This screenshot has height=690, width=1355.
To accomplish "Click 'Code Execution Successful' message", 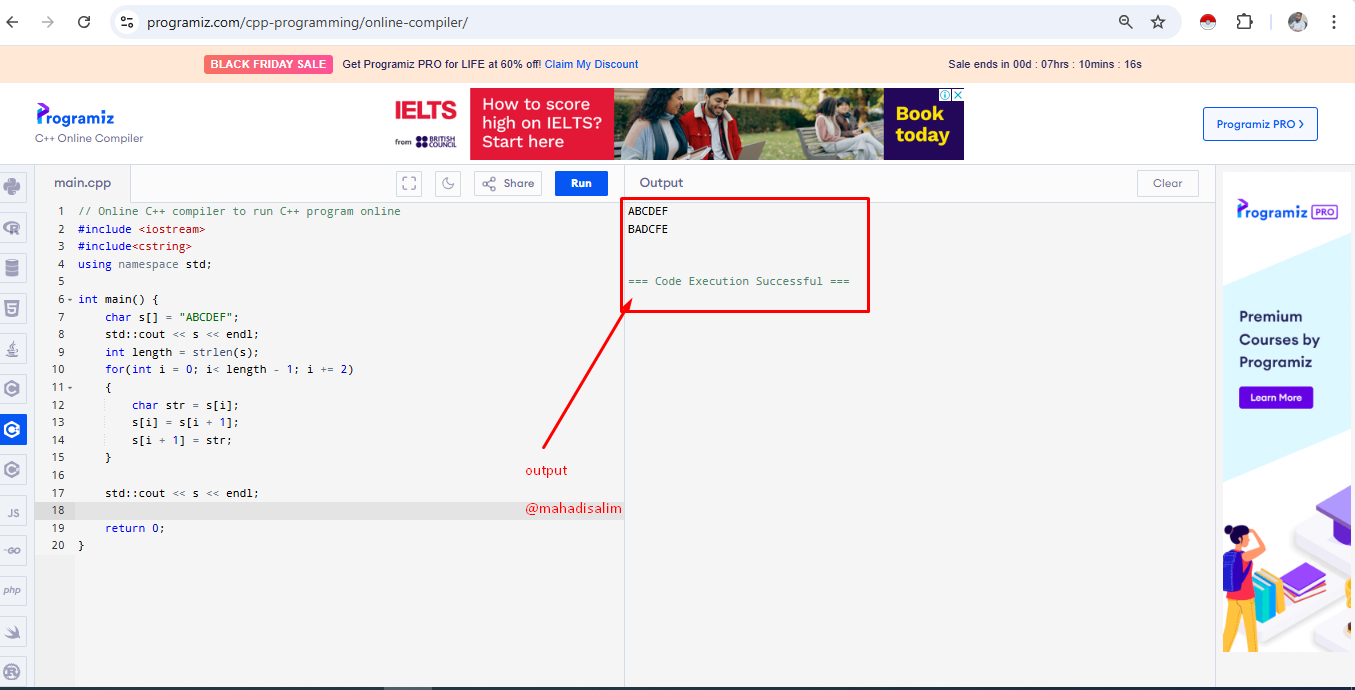I will pos(739,281).
